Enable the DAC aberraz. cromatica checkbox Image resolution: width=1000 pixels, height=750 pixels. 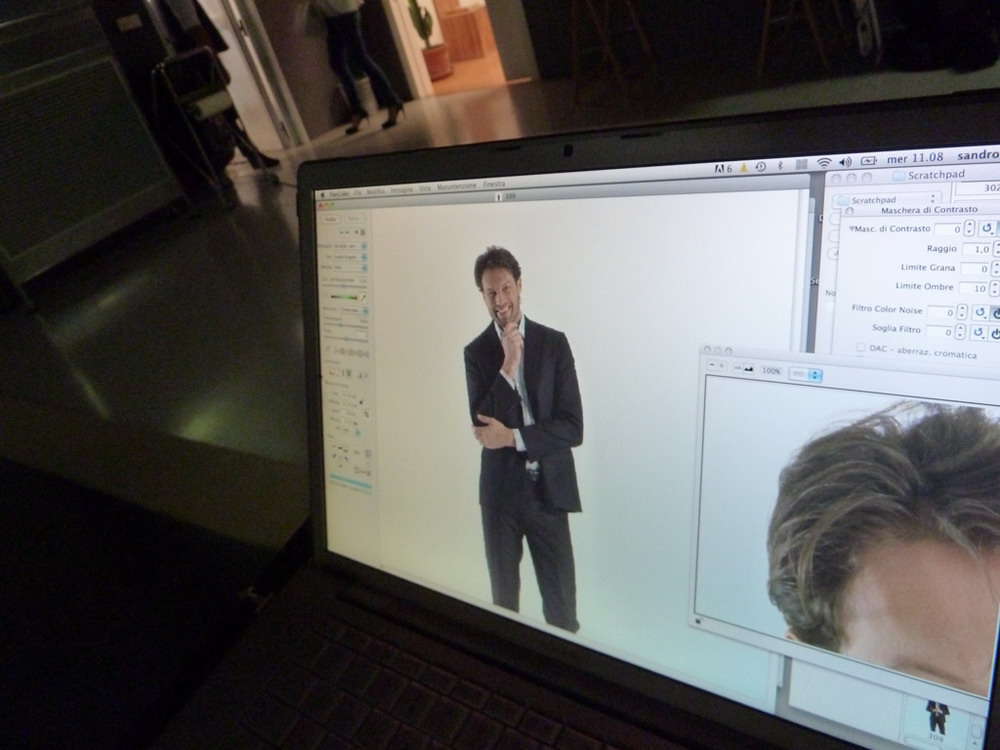tap(861, 348)
